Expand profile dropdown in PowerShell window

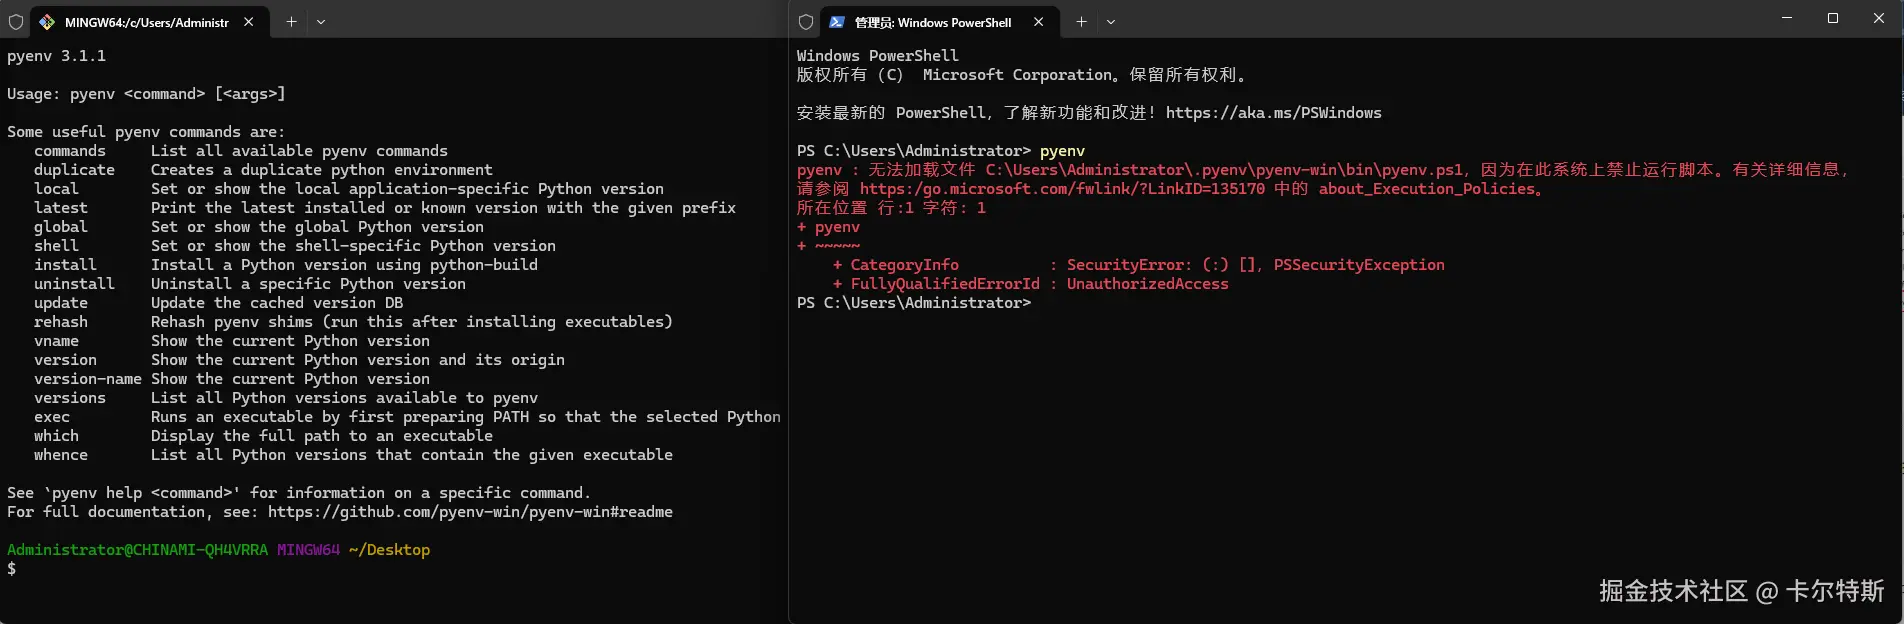(x=1111, y=22)
